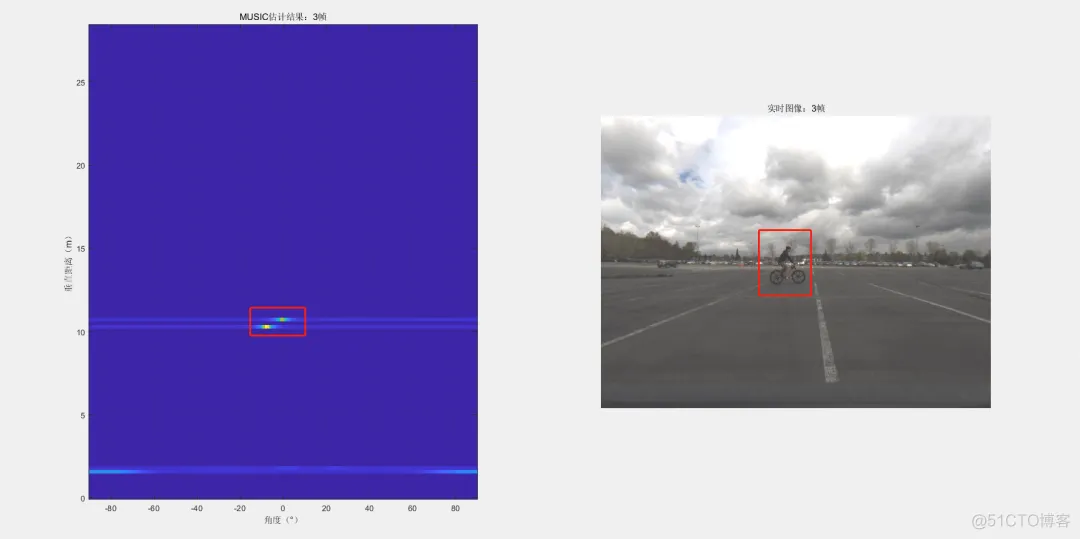Click the camera title "实时图像：3帧"
Viewport: 1080px width, 539px height.
pos(796,108)
